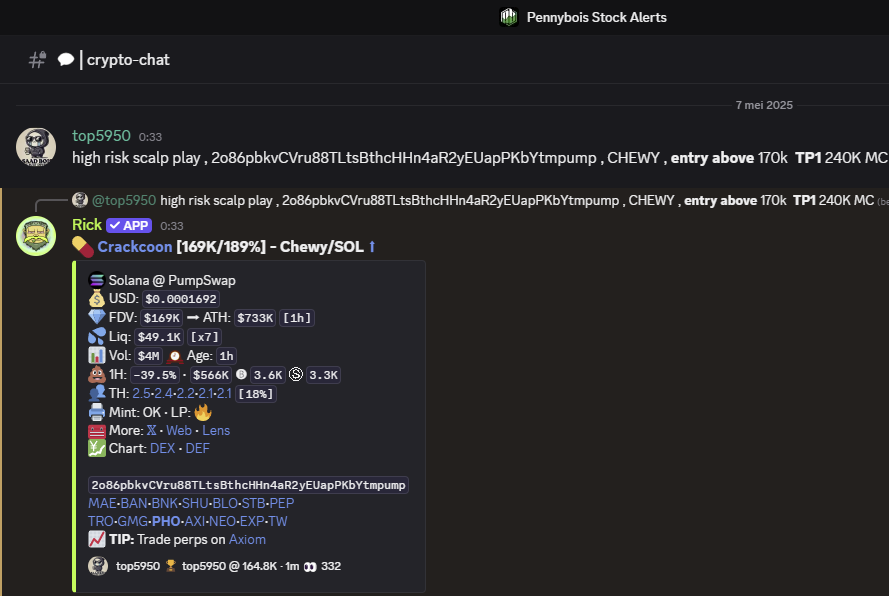
Task: Click the channel hashtag lock icon
Action: (37, 60)
